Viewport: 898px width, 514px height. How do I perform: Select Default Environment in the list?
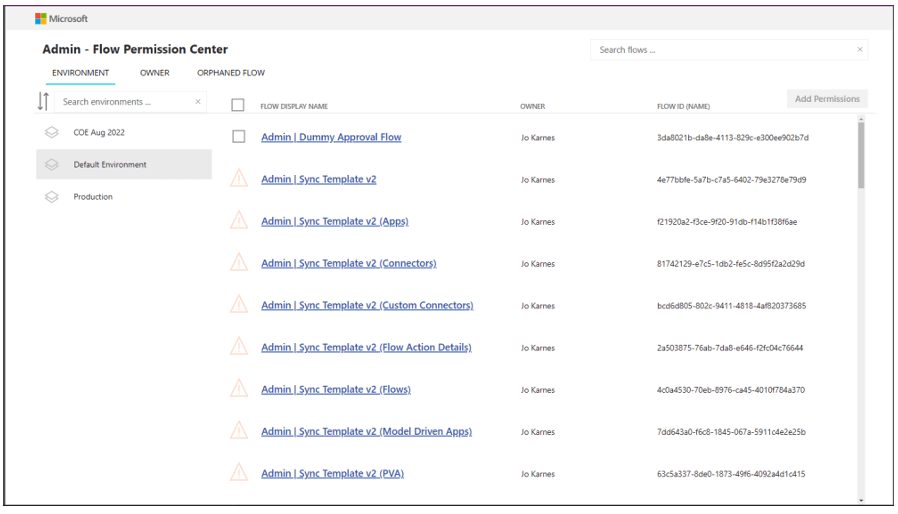110,165
